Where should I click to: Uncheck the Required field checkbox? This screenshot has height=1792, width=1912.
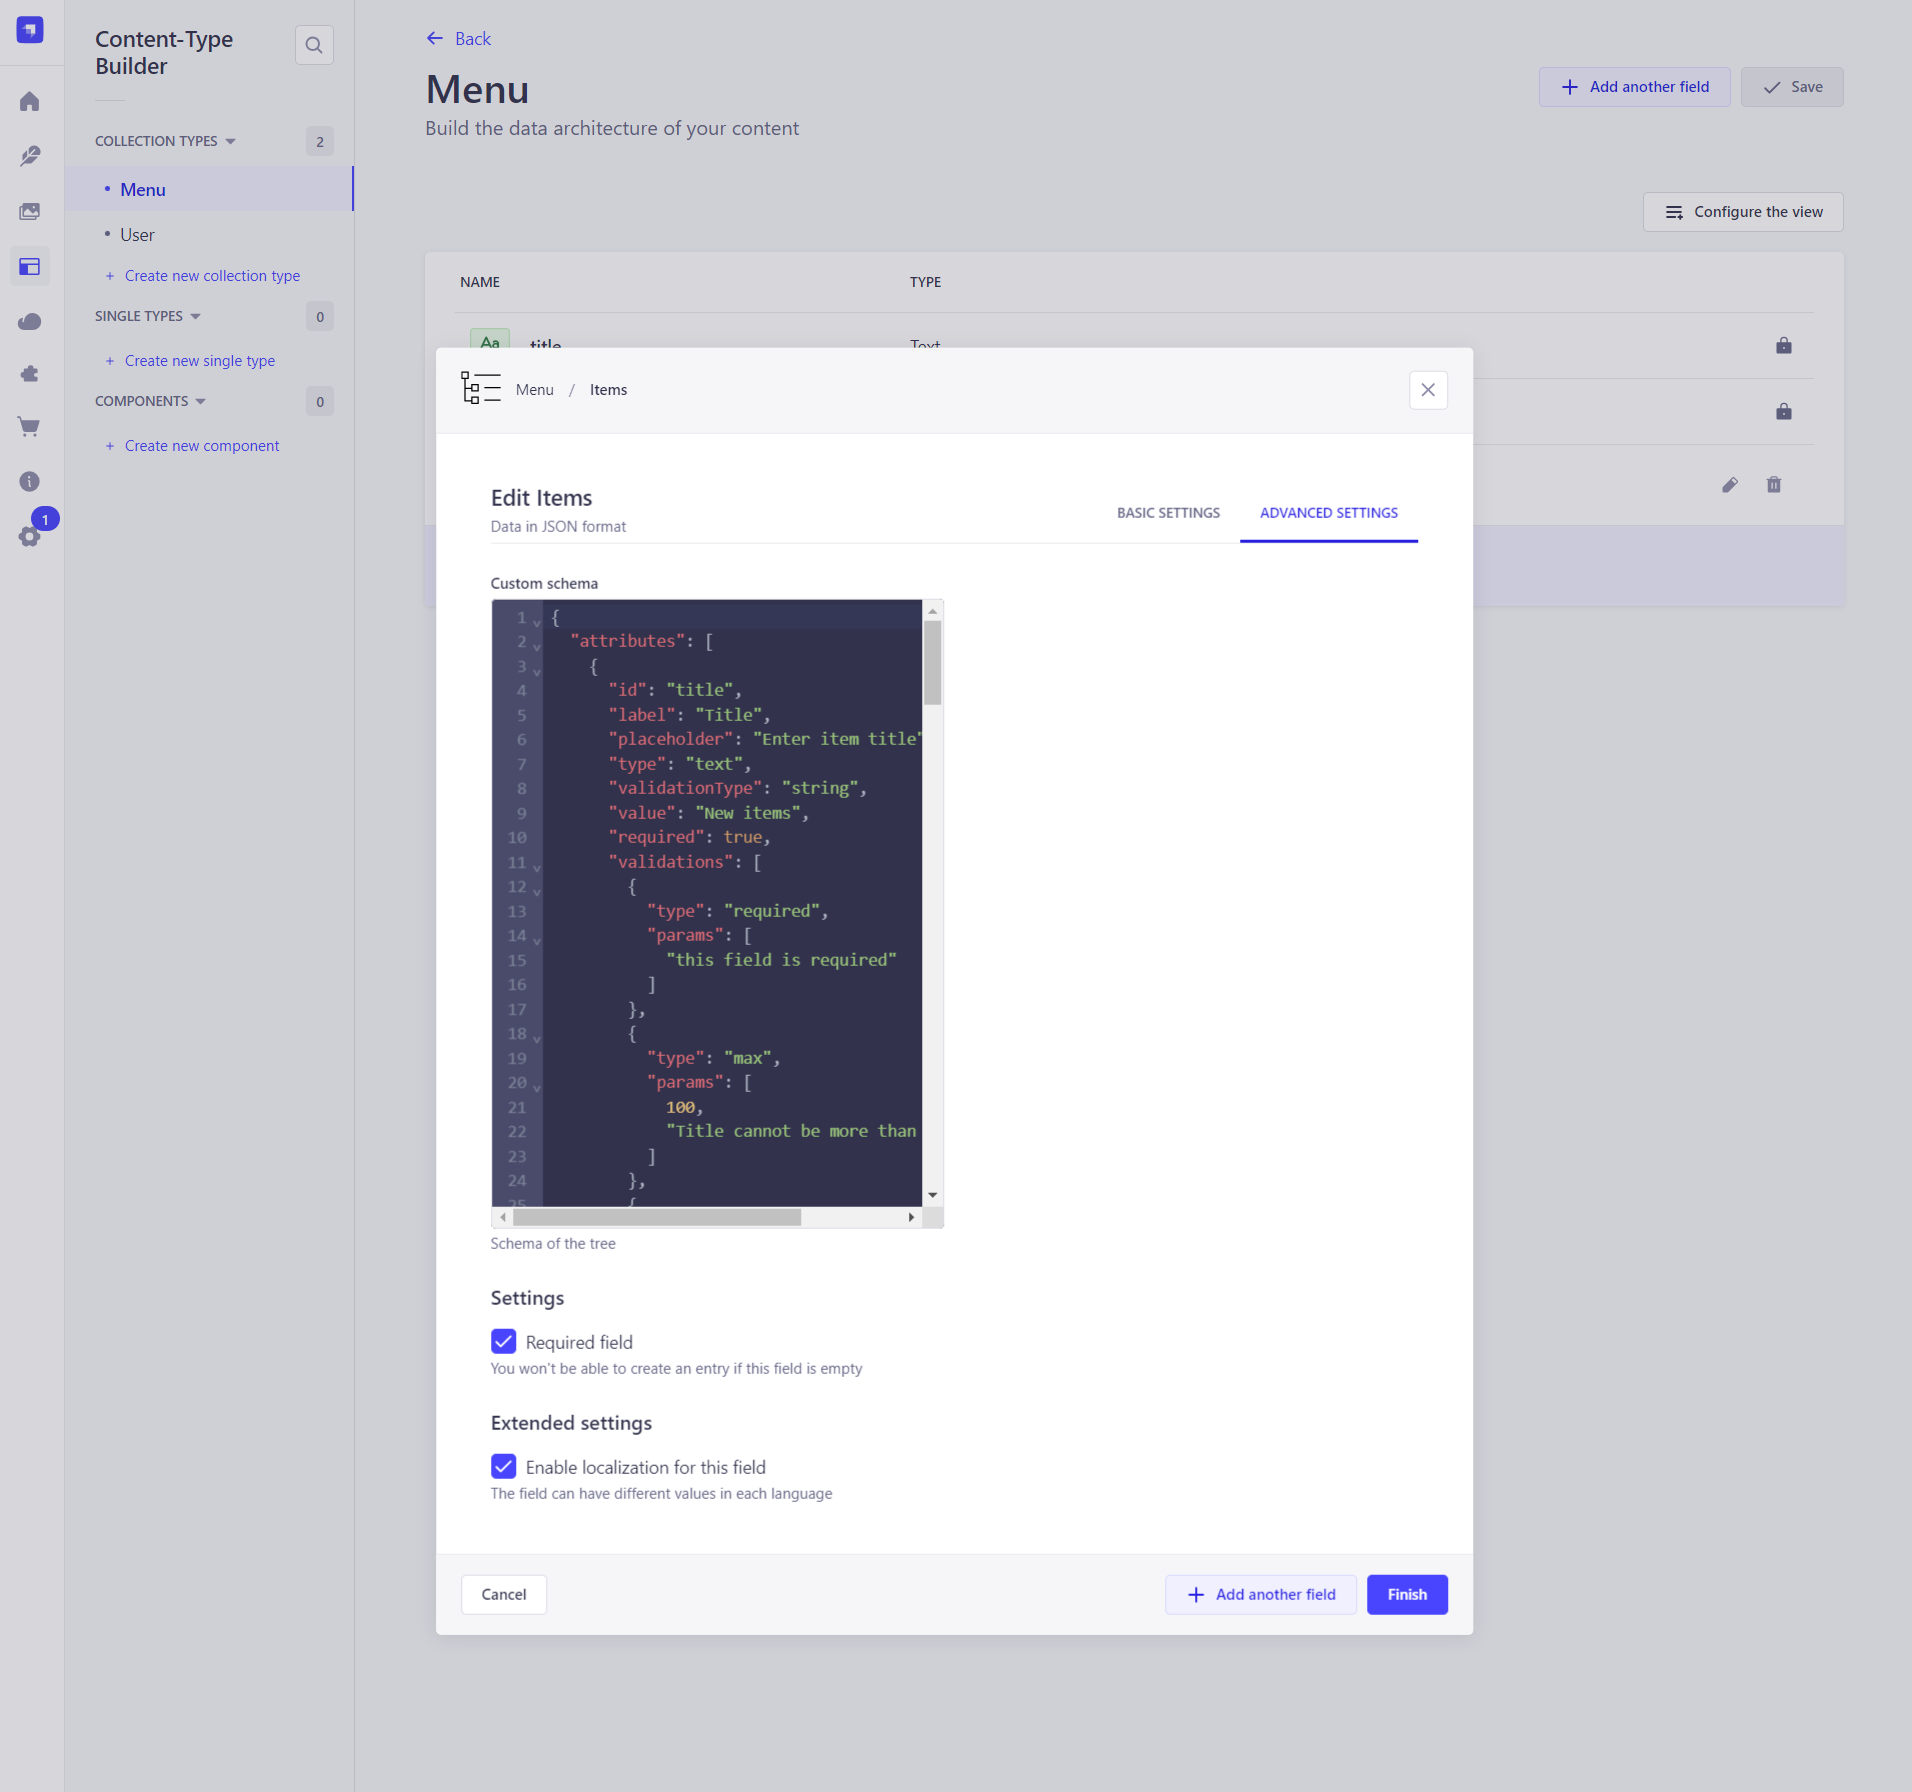point(504,1341)
